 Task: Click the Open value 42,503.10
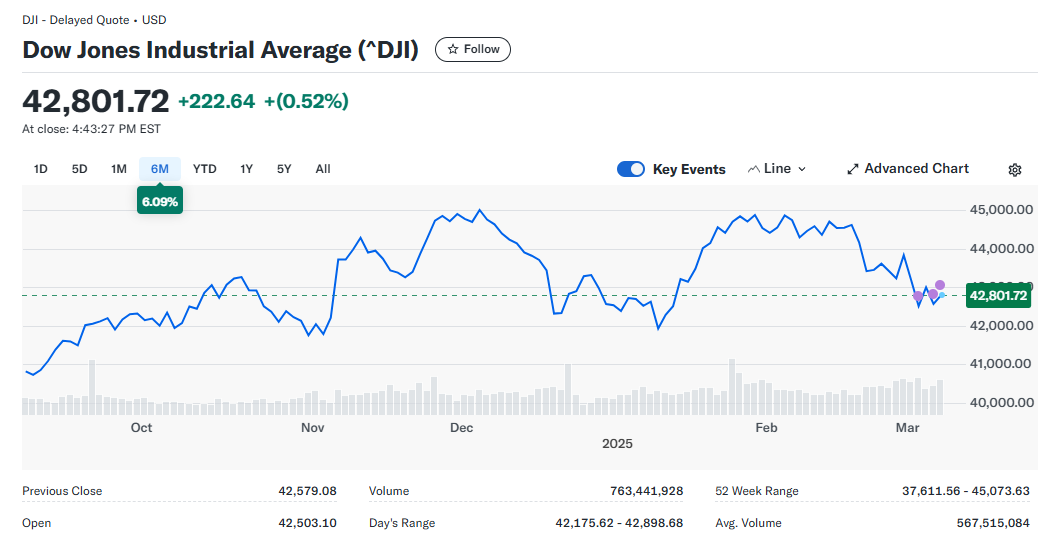point(308,523)
